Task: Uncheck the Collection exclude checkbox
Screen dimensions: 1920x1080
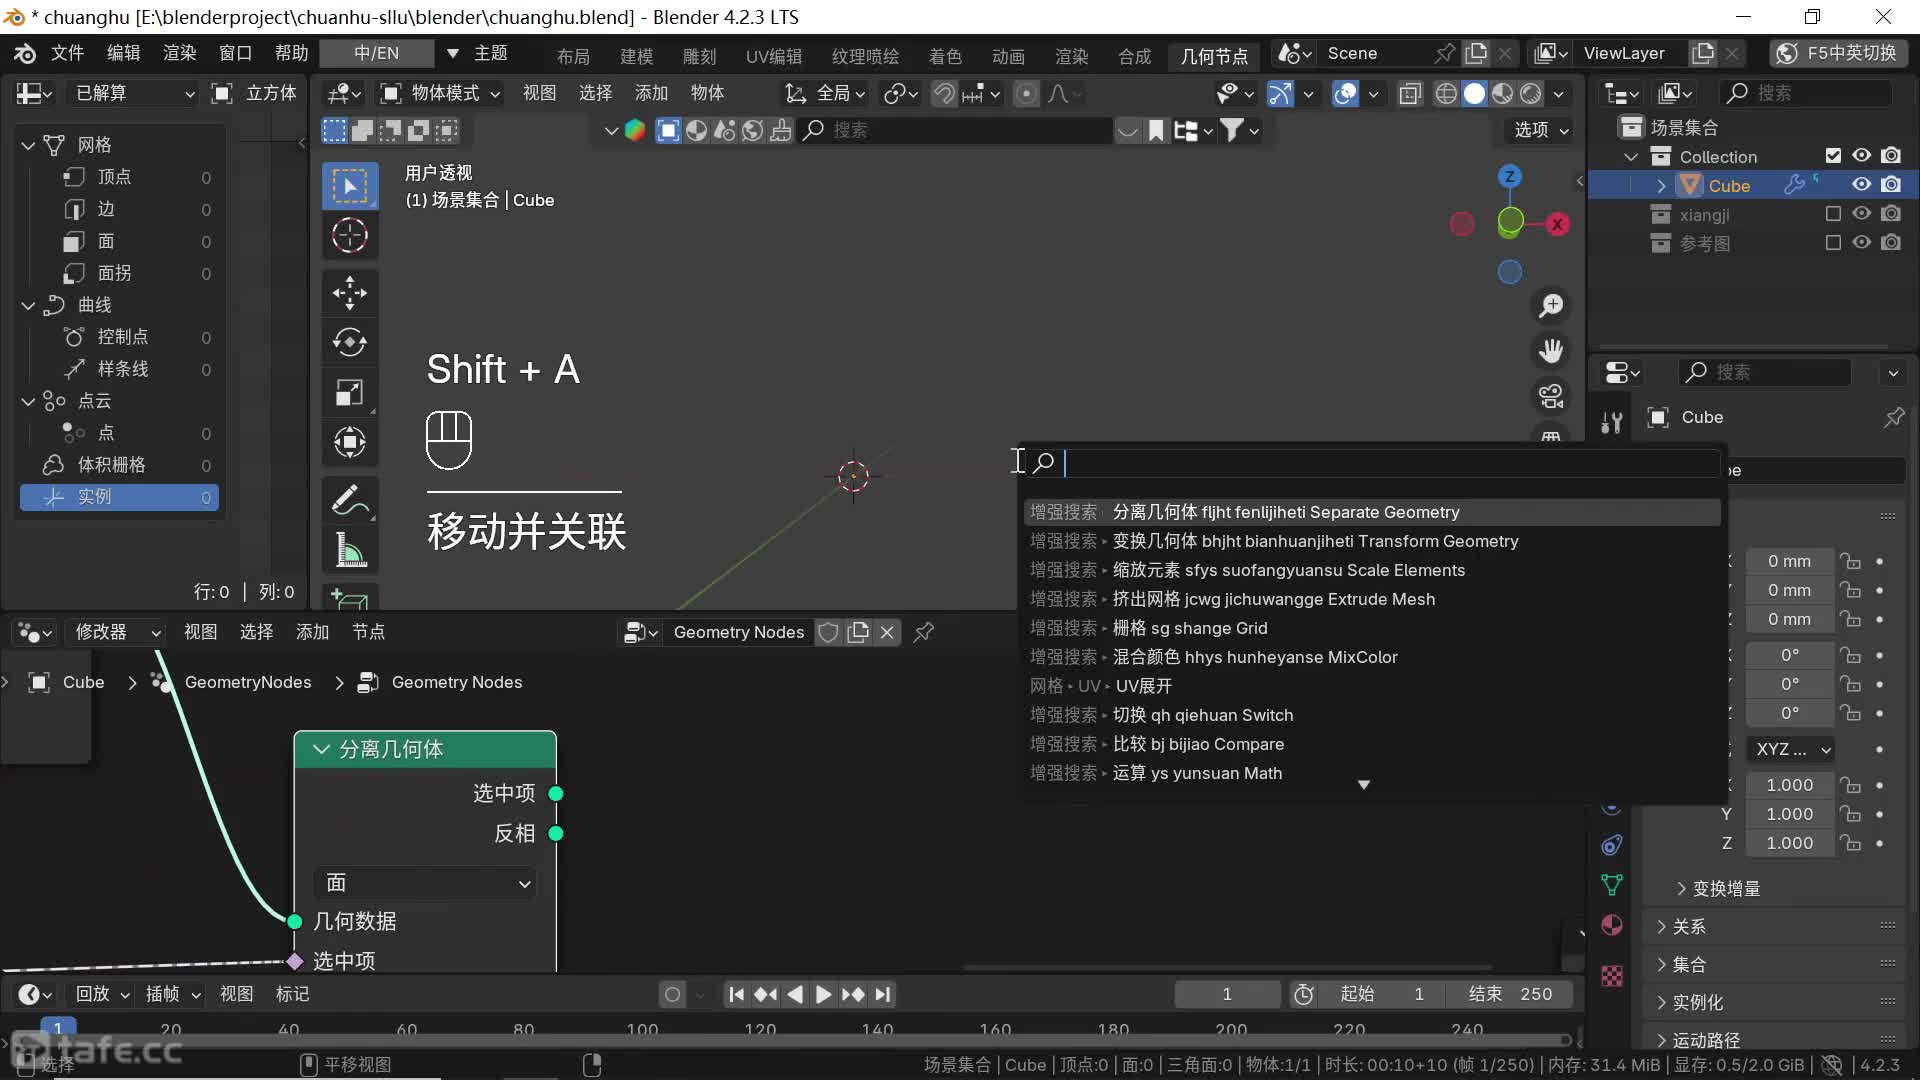Action: [x=1833, y=156]
